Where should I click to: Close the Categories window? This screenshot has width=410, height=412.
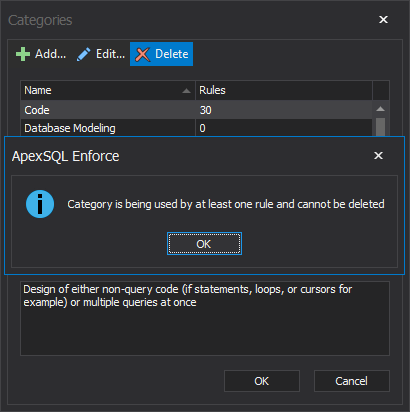click(x=383, y=20)
